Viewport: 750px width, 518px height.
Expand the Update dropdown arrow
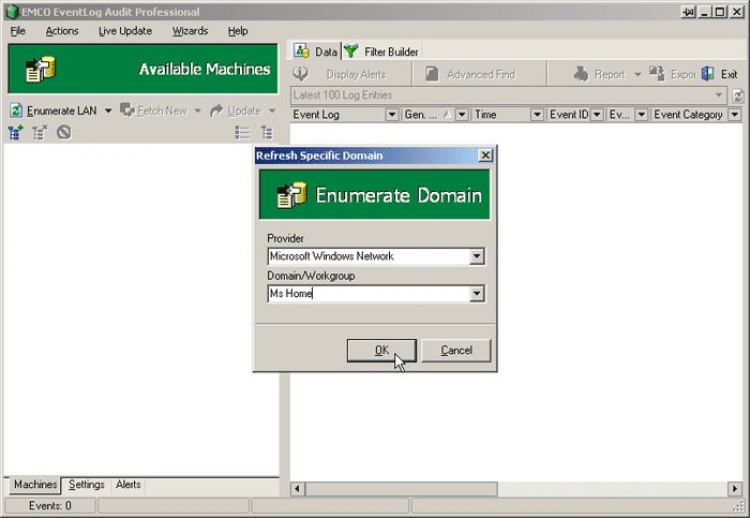point(272,111)
